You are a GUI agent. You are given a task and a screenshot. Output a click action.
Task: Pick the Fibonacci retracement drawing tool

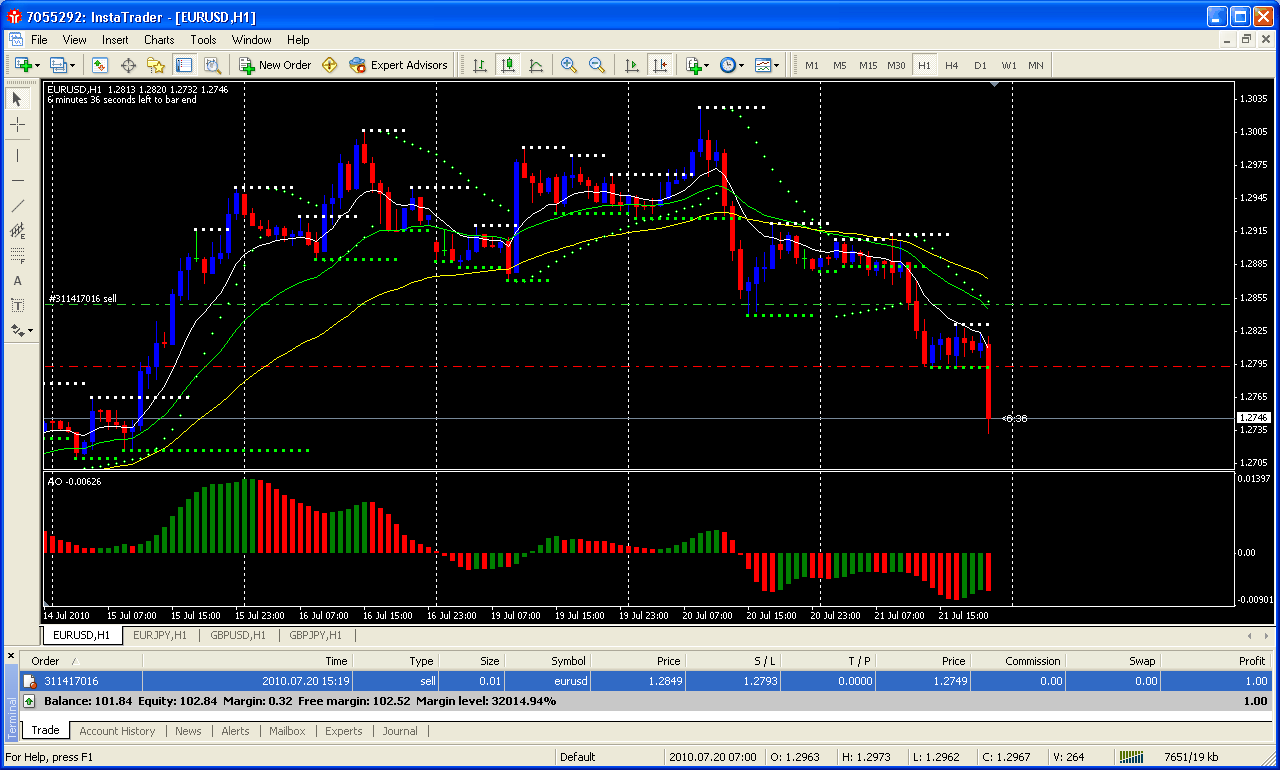[x=18, y=256]
